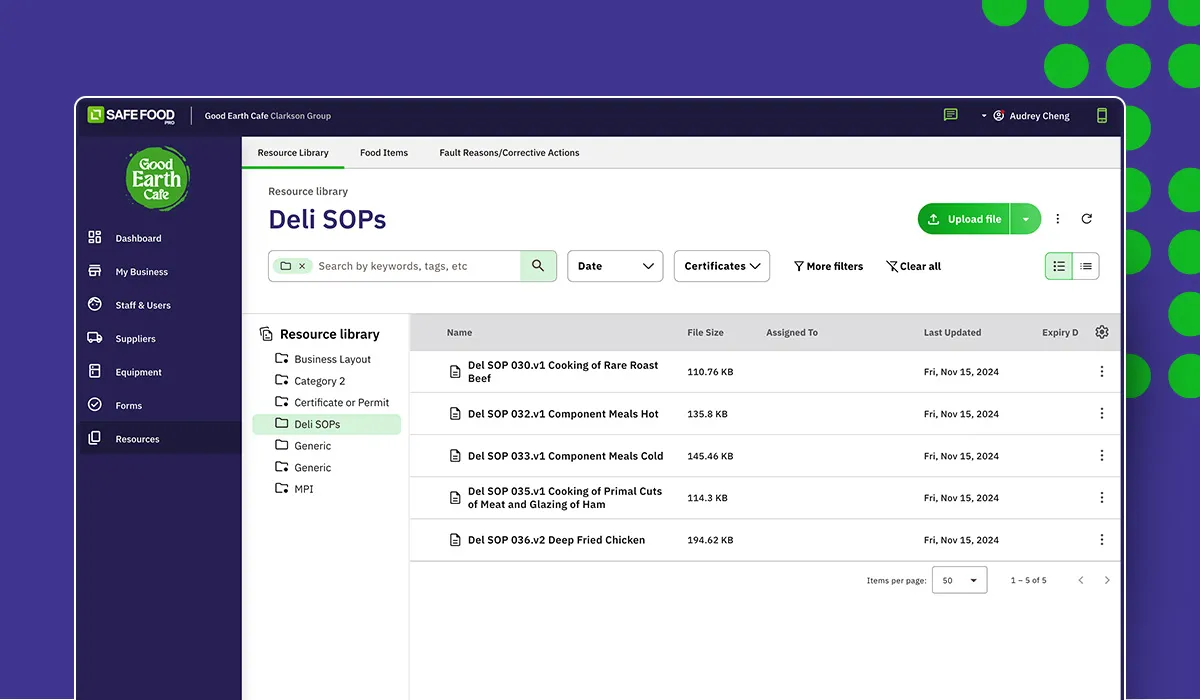Sort by Last Updated column header
1200x700 pixels.
(952, 332)
